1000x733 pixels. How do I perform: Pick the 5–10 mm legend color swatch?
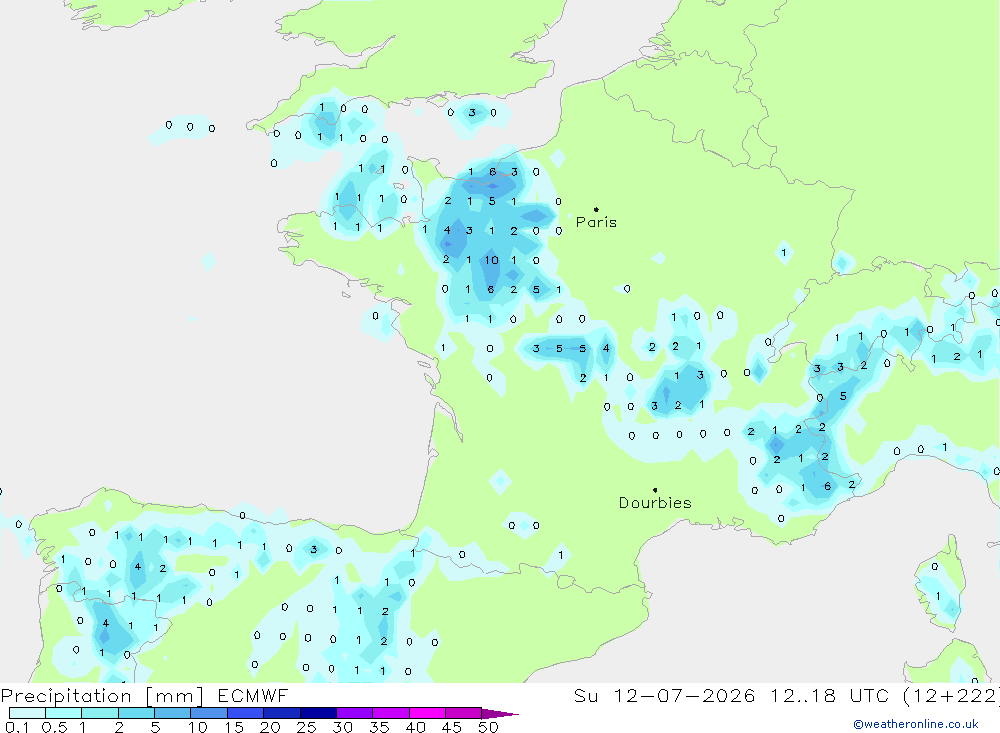click(x=173, y=713)
